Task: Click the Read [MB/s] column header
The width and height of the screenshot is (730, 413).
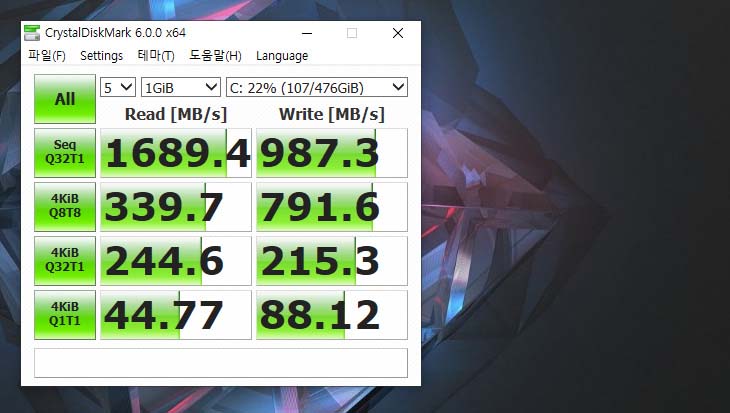Action: [176, 114]
